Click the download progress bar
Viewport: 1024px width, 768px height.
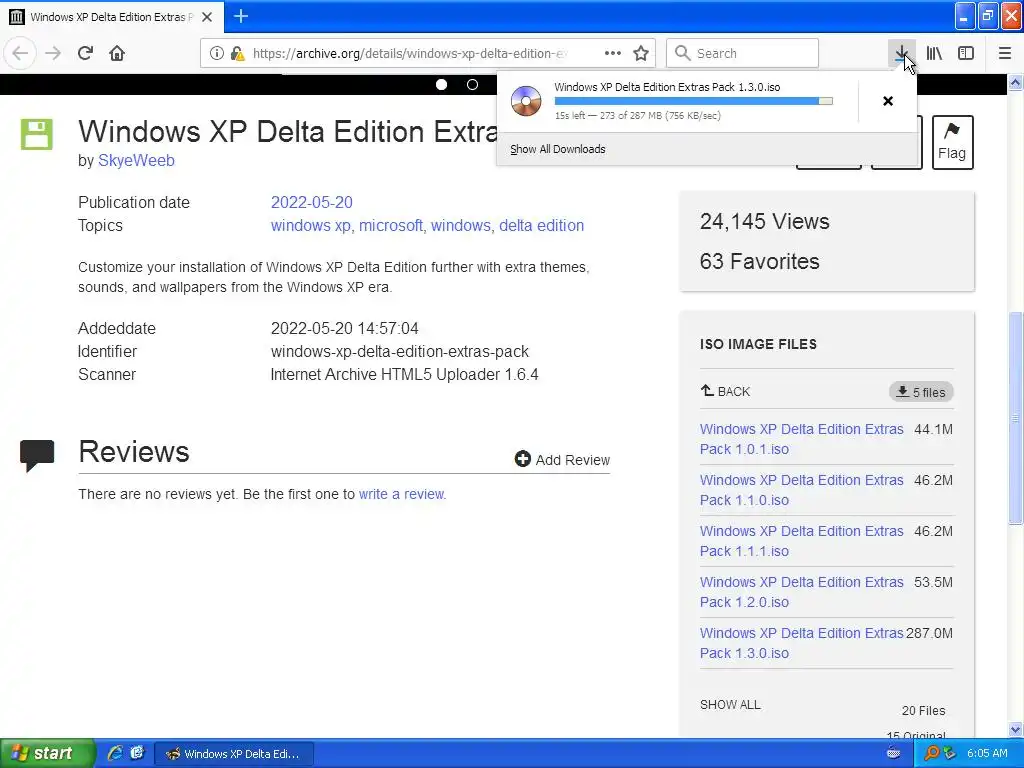click(694, 101)
